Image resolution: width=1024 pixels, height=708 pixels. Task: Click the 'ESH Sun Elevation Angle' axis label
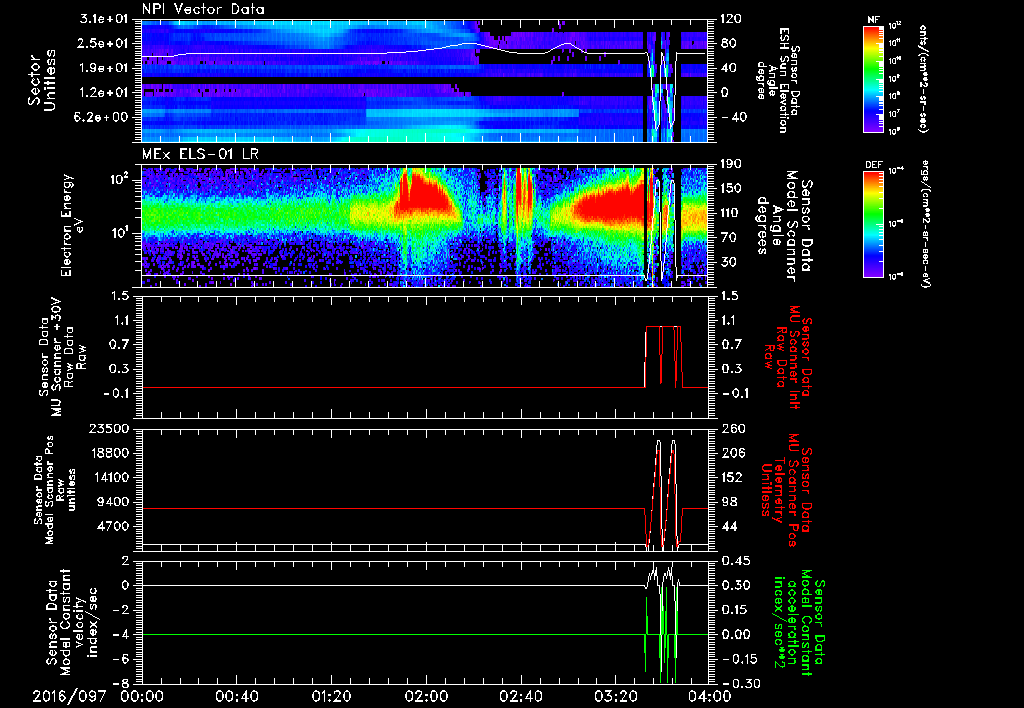click(778, 80)
